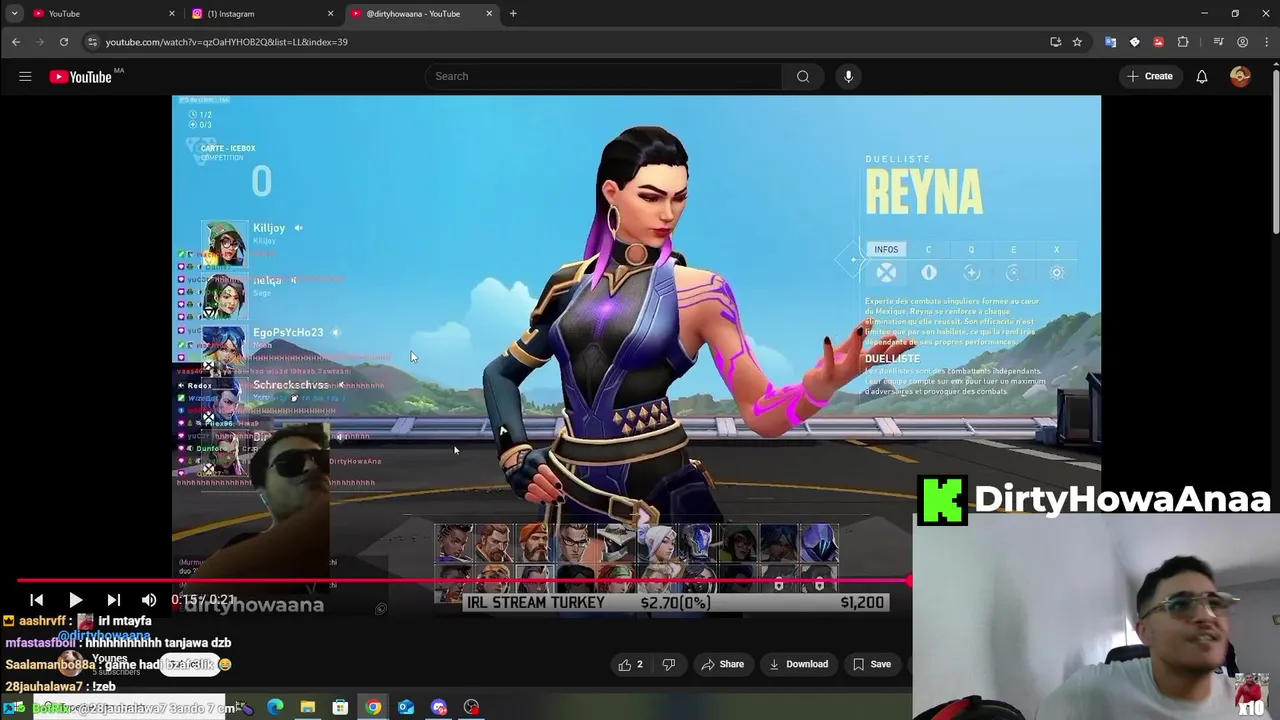This screenshot has width=1280, height=720.
Task: View site information icon in address bar
Action: coord(92,42)
